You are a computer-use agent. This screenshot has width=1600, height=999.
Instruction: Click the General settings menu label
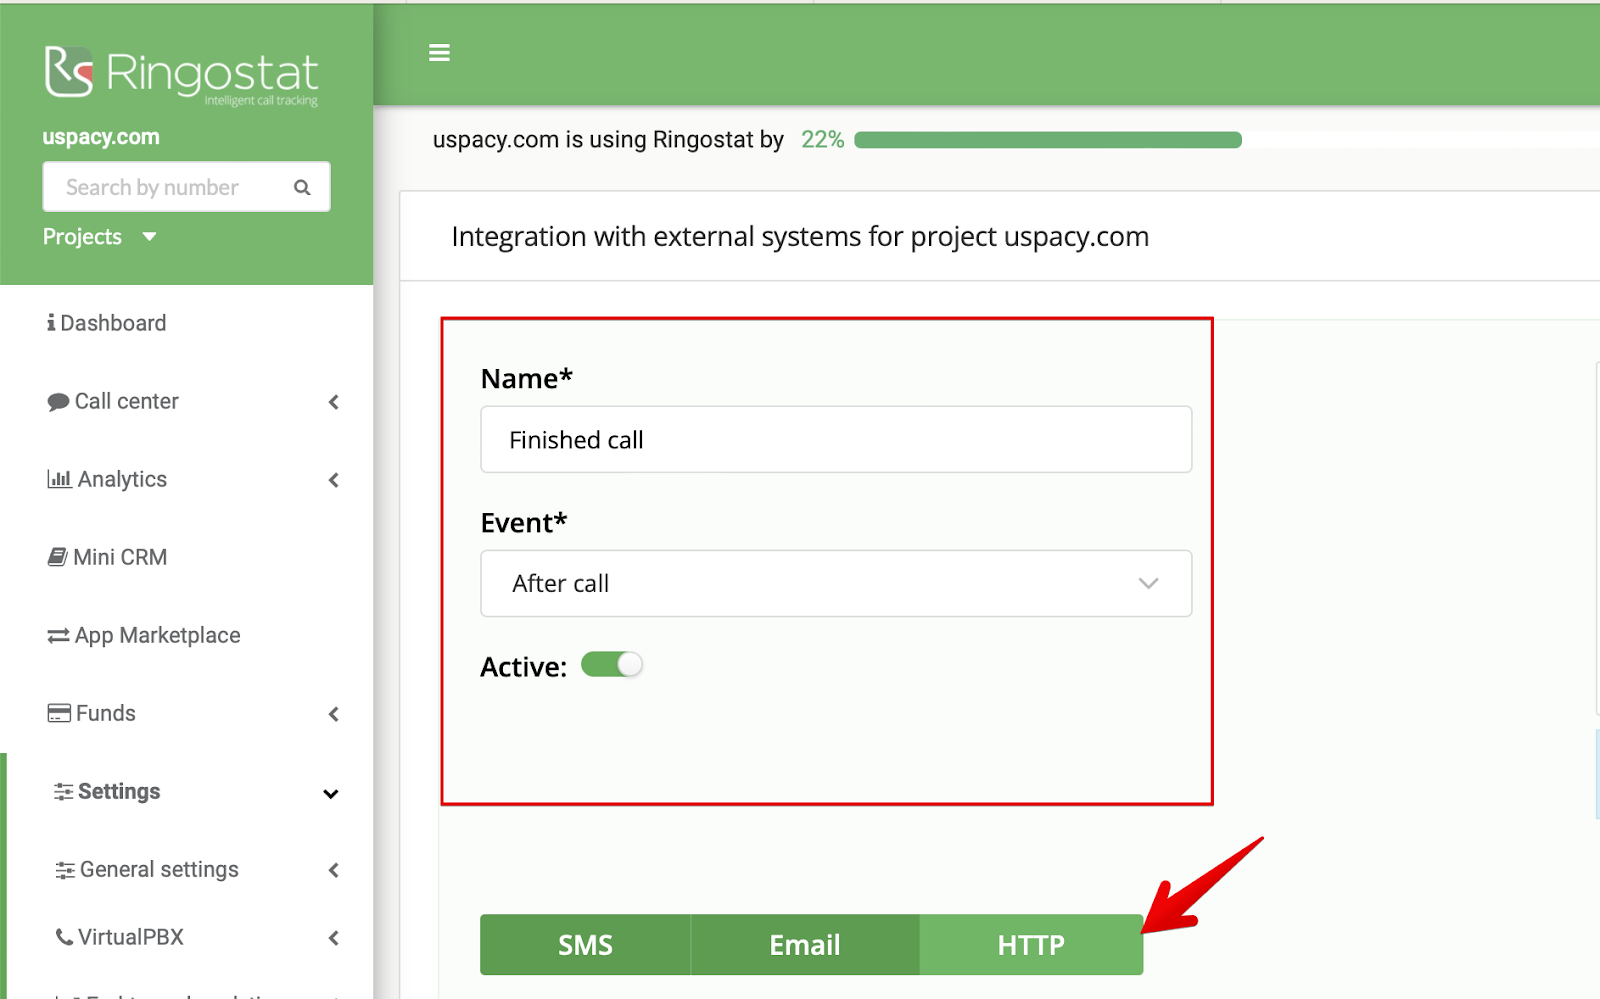(x=159, y=869)
